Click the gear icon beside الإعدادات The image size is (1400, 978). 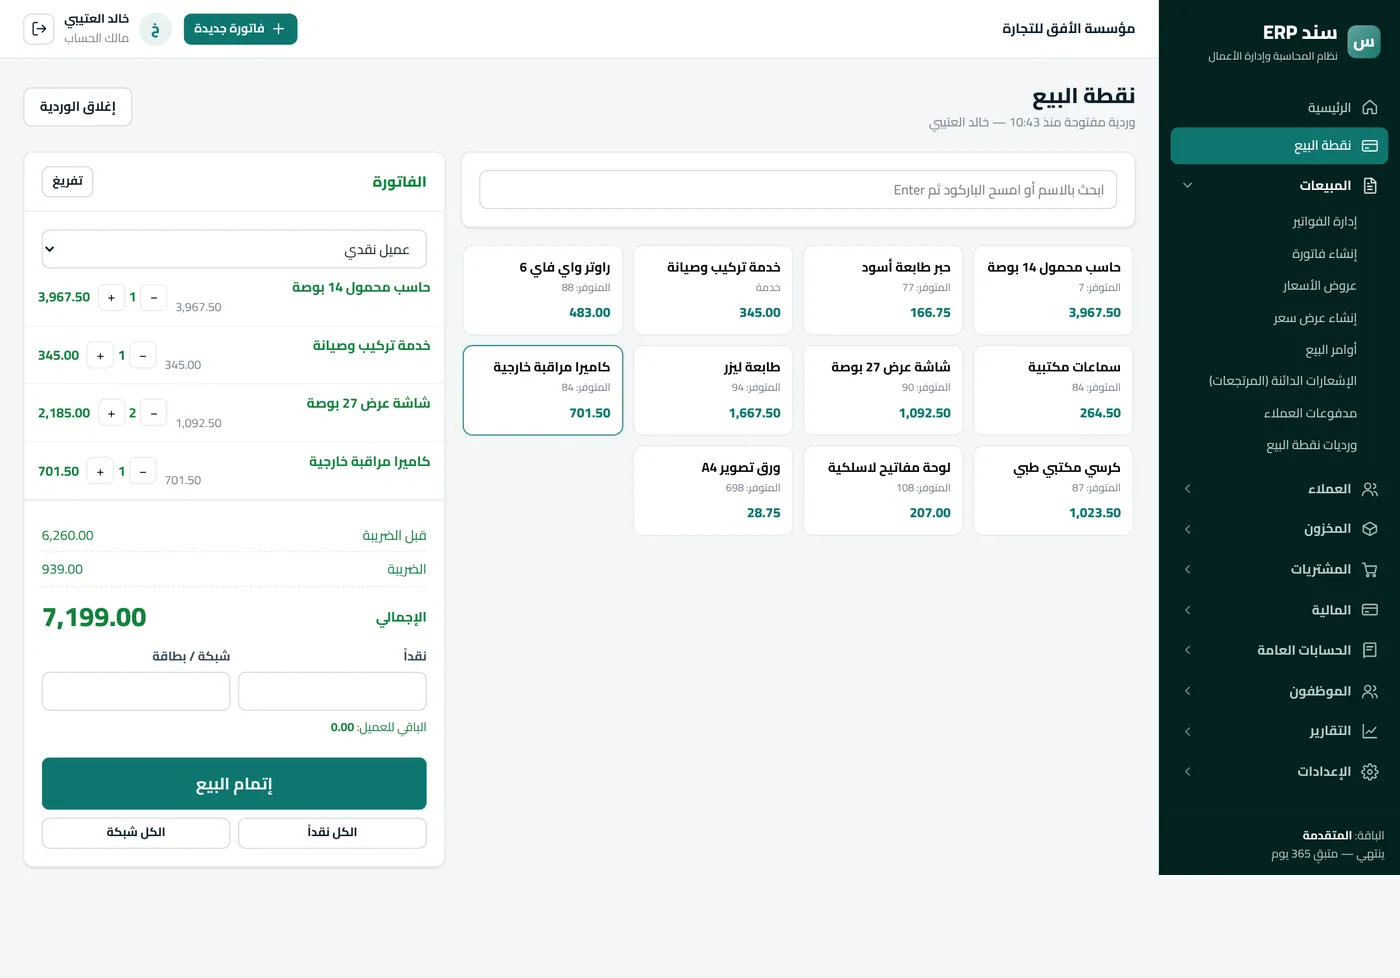tap(1370, 771)
